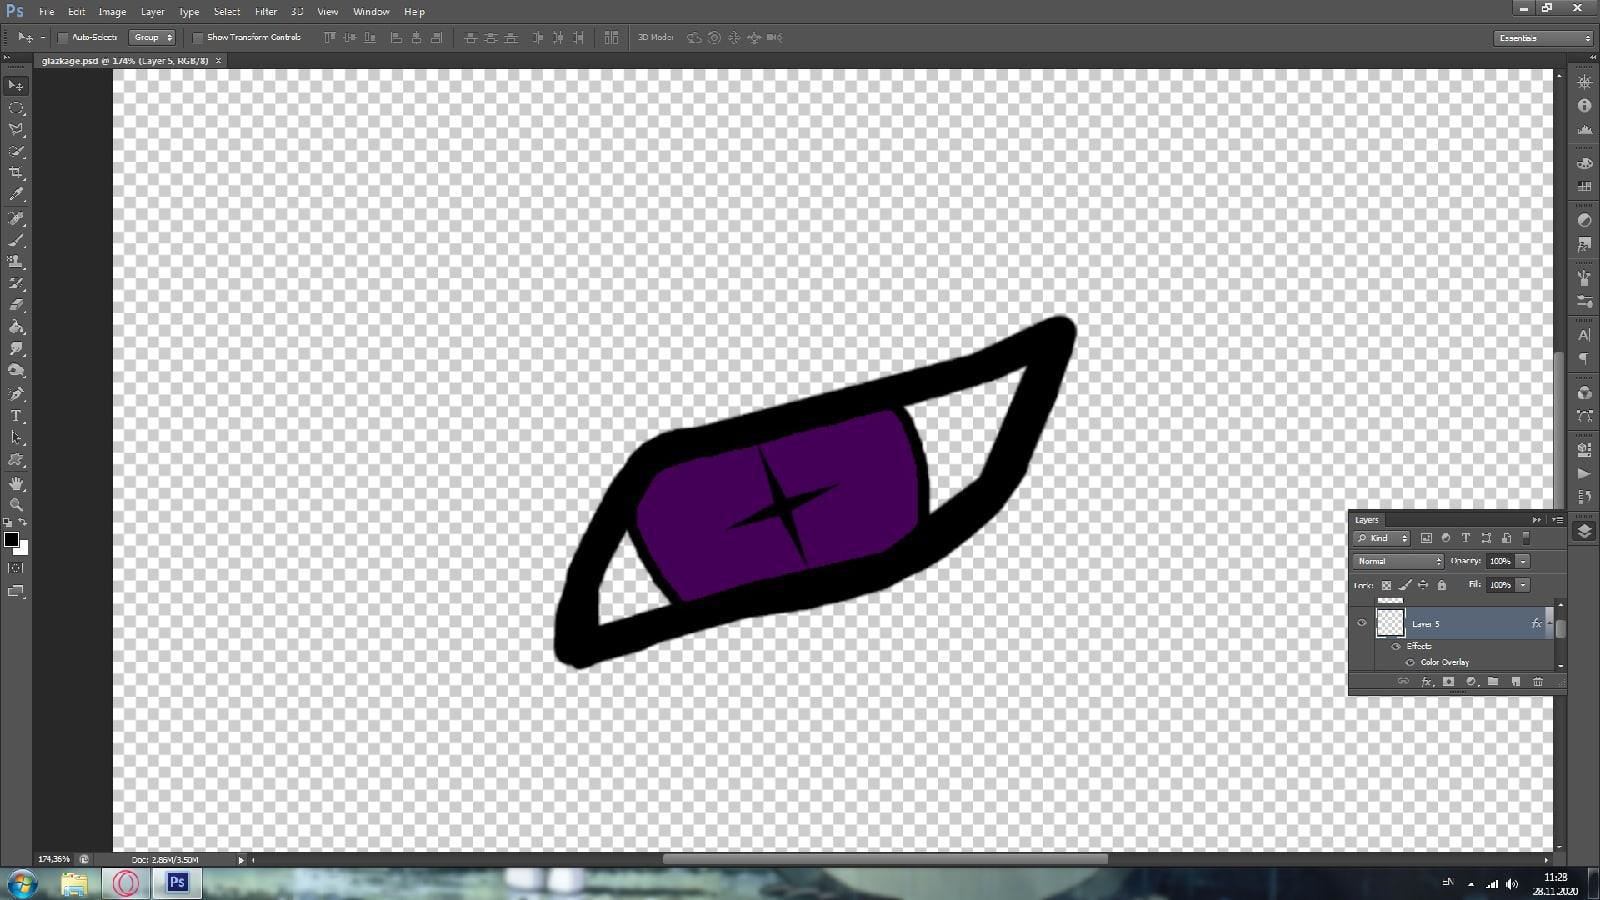1600x900 pixels.
Task: Open the Essentials workspace dropdown
Action: tap(1544, 38)
